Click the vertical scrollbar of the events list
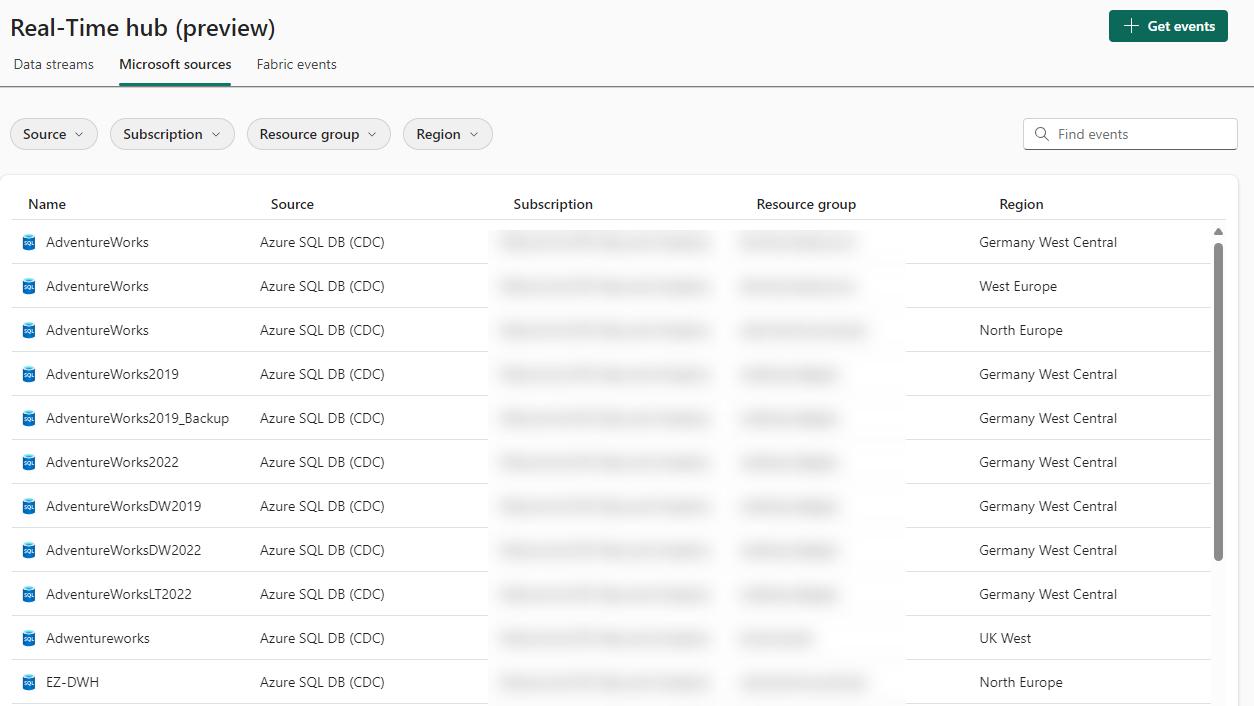Viewport: 1254px width, 706px height. 1218,400
